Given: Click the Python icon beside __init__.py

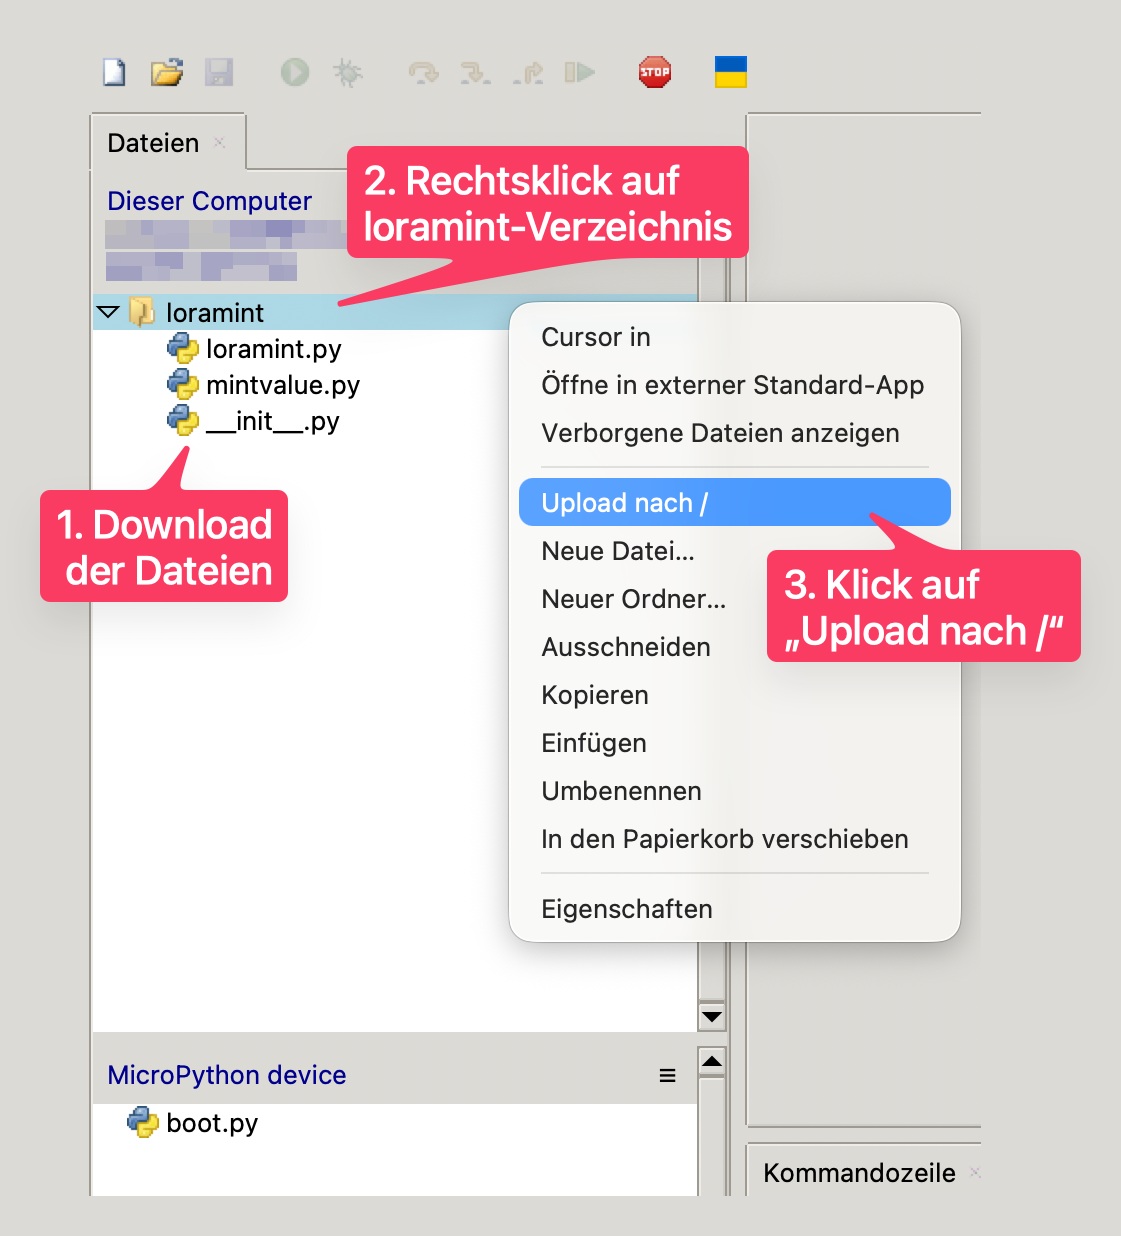Looking at the screenshot, I should point(182,420).
